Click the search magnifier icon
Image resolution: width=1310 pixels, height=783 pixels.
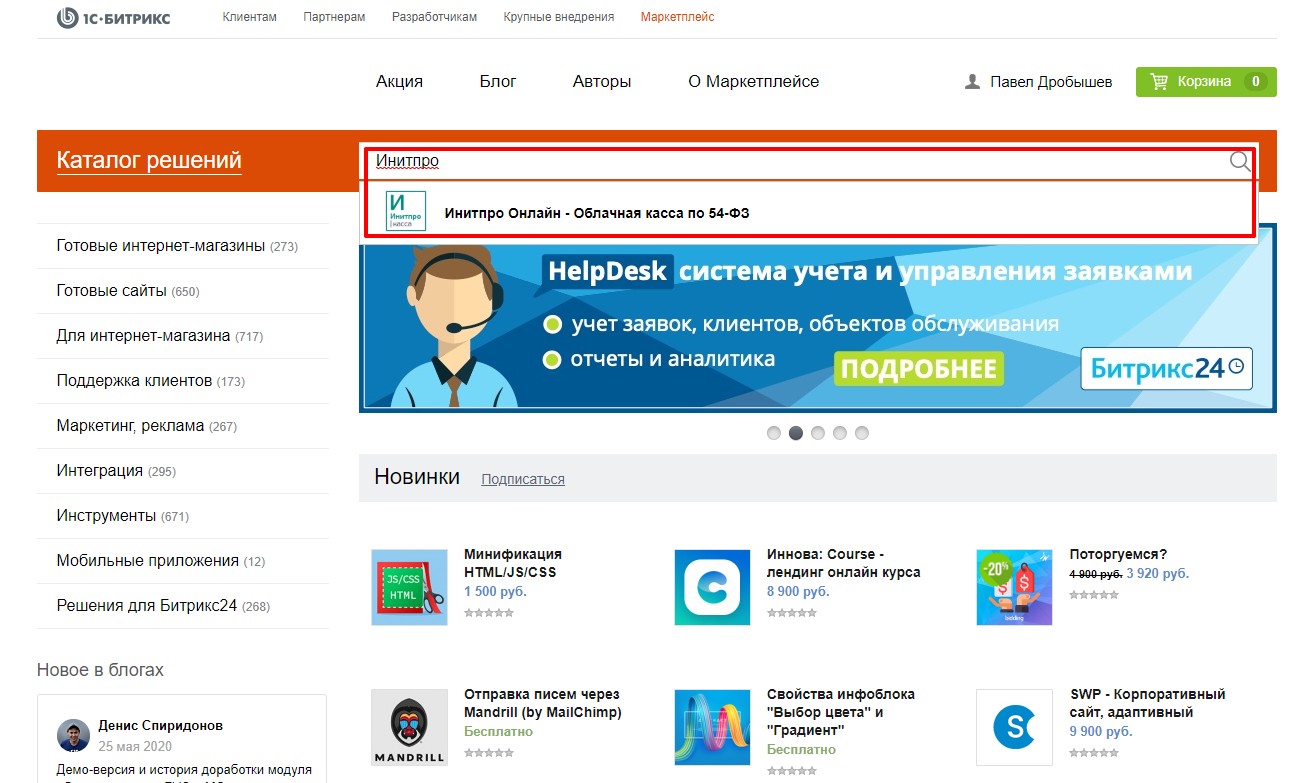(x=1240, y=162)
